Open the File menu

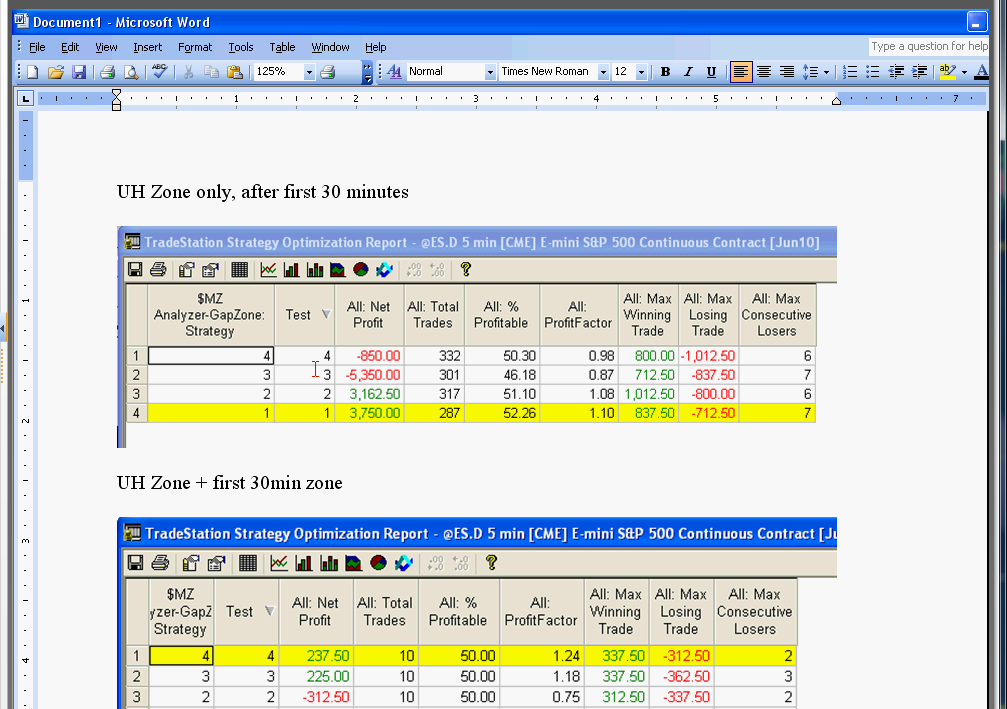(x=37, y=47)
